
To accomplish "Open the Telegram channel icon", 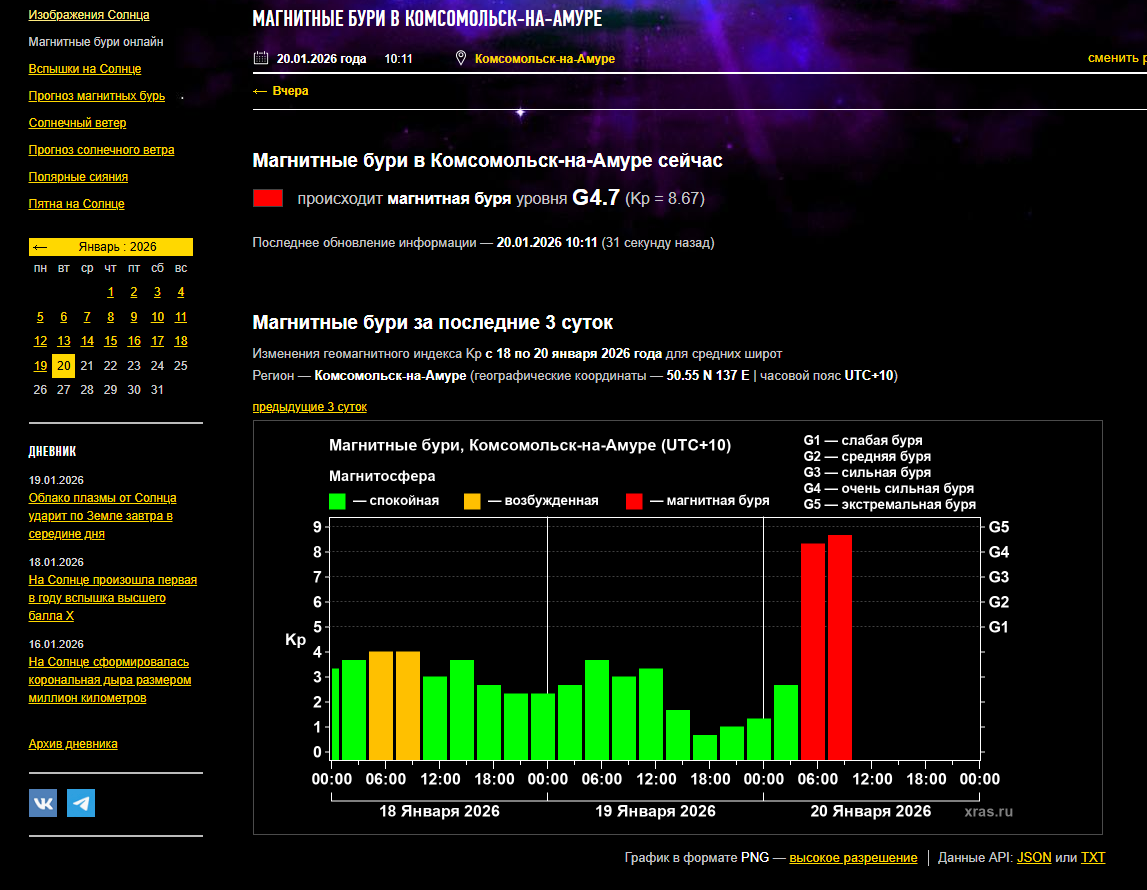I will (81, 803).
